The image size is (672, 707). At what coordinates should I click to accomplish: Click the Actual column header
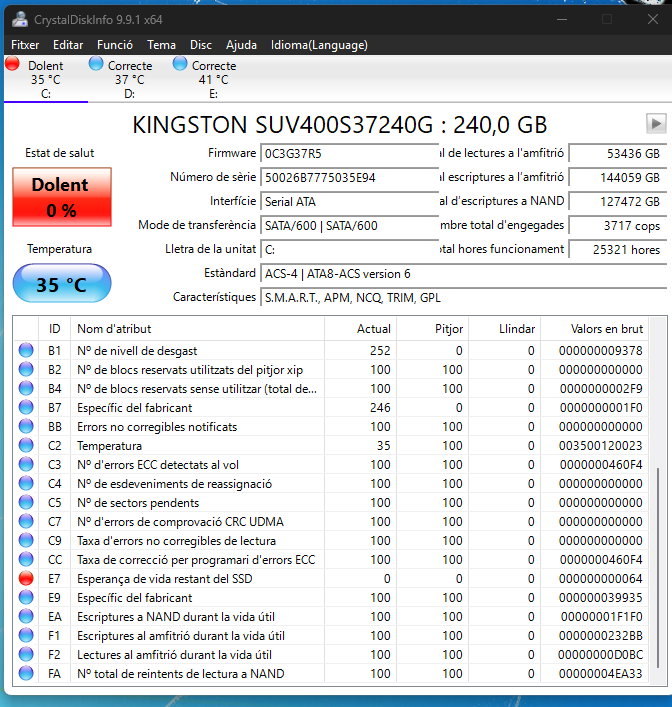pos(360,329)
